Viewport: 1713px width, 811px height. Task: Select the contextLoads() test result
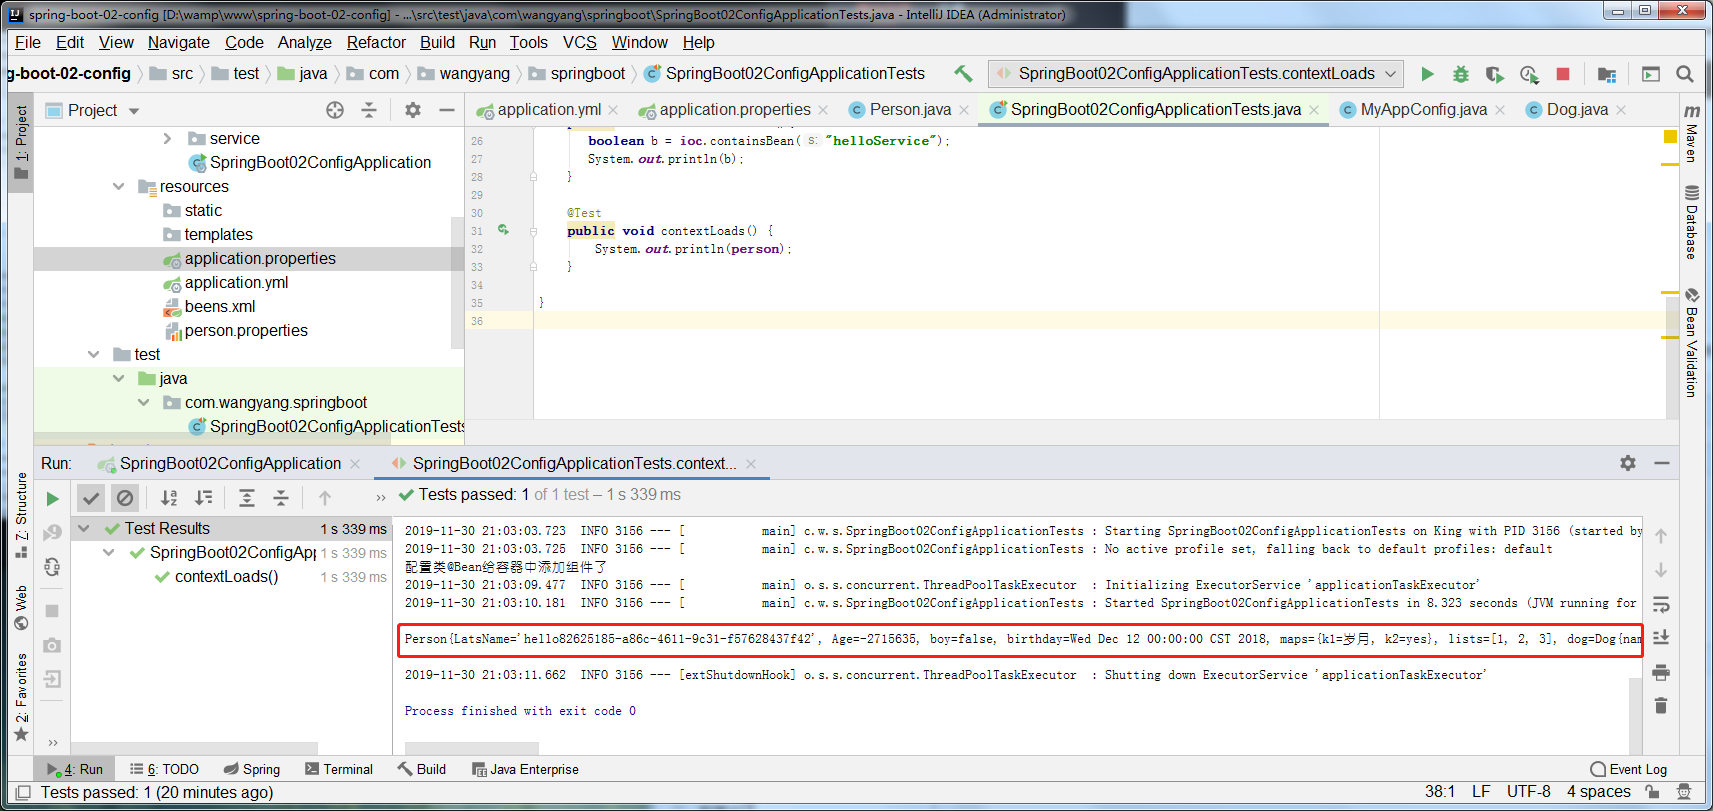point(226,576)
